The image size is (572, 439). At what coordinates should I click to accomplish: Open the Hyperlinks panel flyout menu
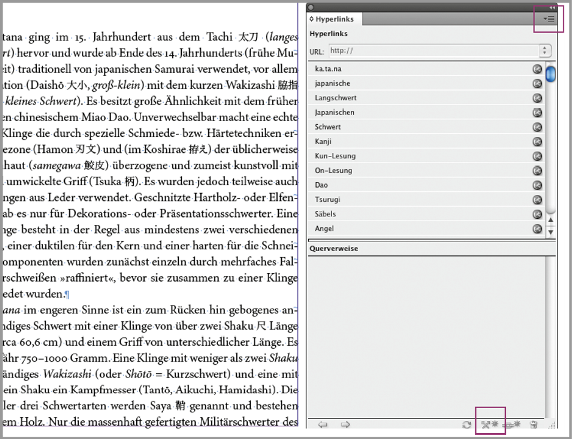coord(549,19)
